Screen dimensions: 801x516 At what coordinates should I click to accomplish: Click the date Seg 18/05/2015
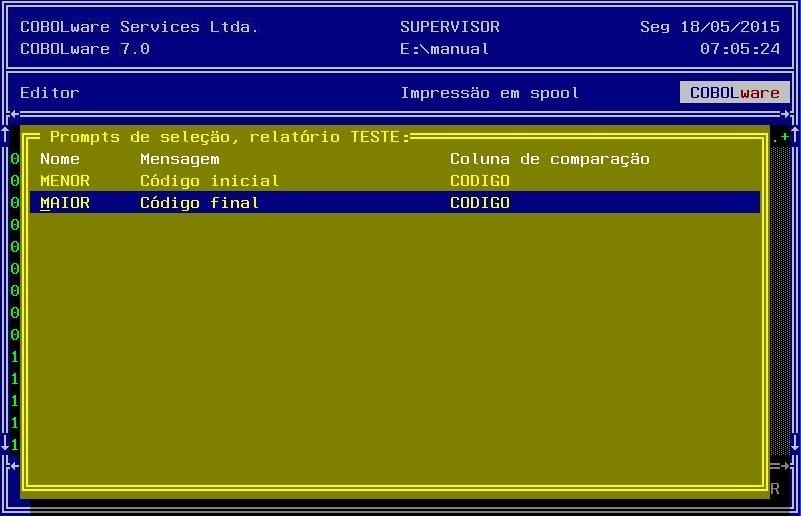[x=710, y=27]
